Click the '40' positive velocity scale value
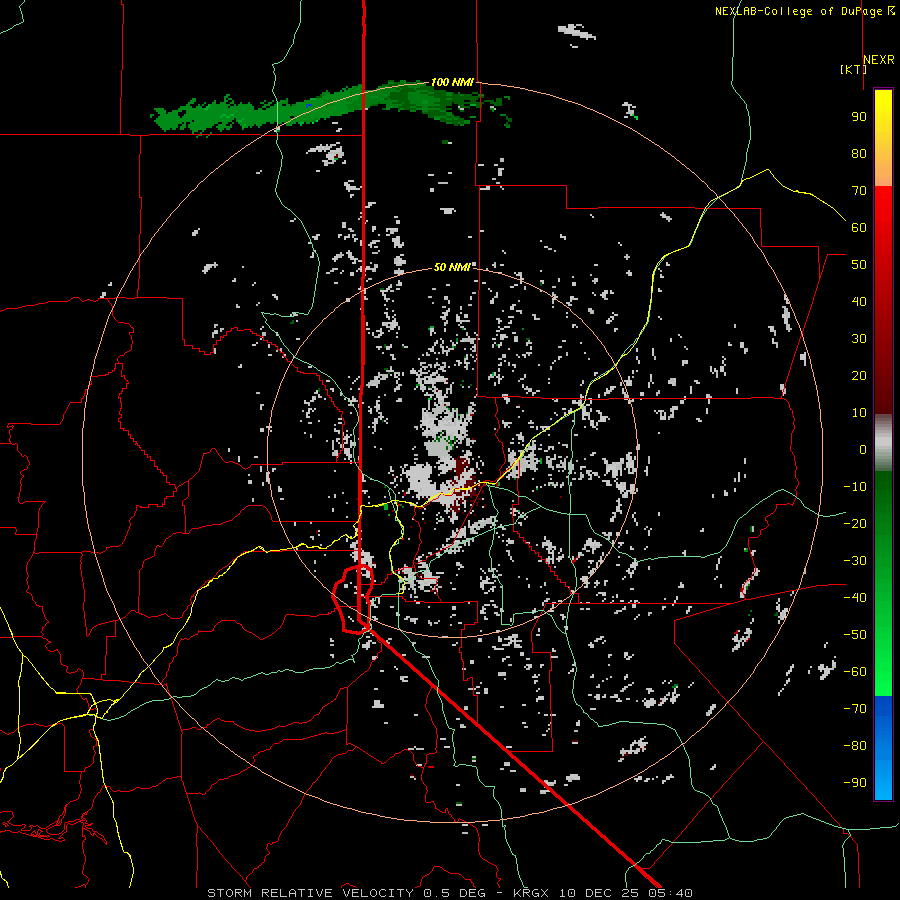 (859, 302)
